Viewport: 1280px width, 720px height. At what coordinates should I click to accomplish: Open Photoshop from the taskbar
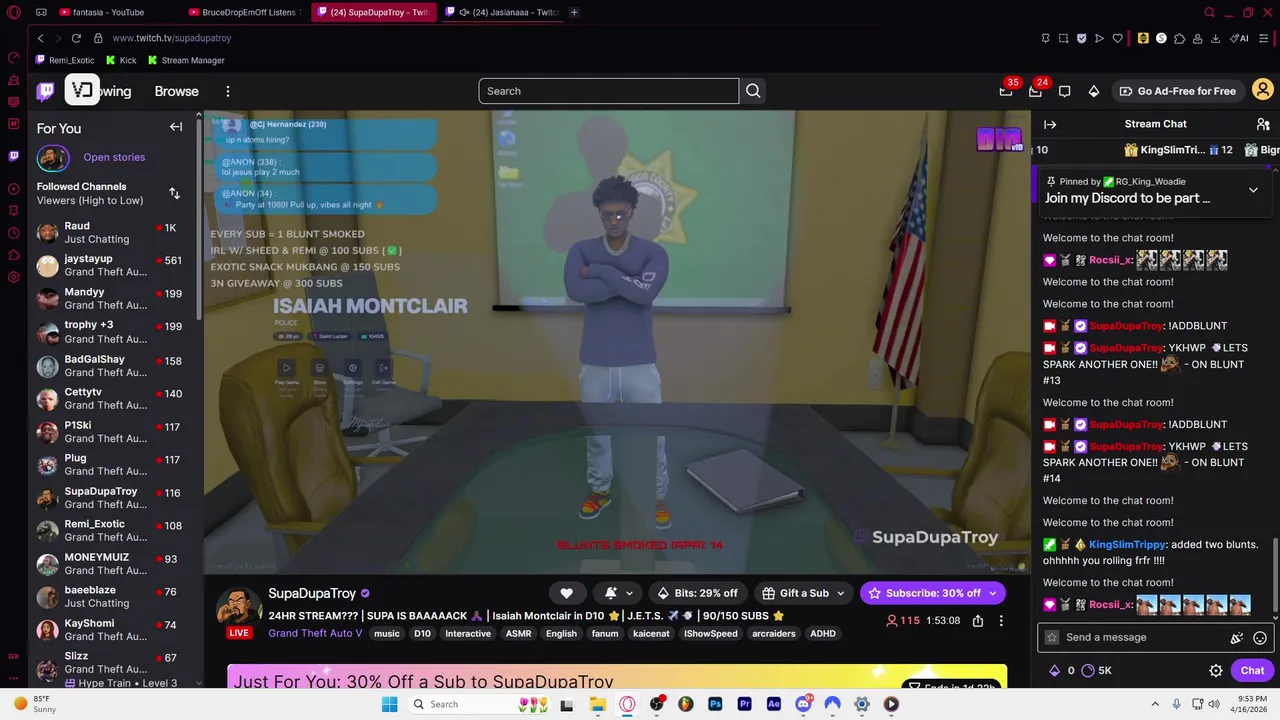tap(715, 704)
